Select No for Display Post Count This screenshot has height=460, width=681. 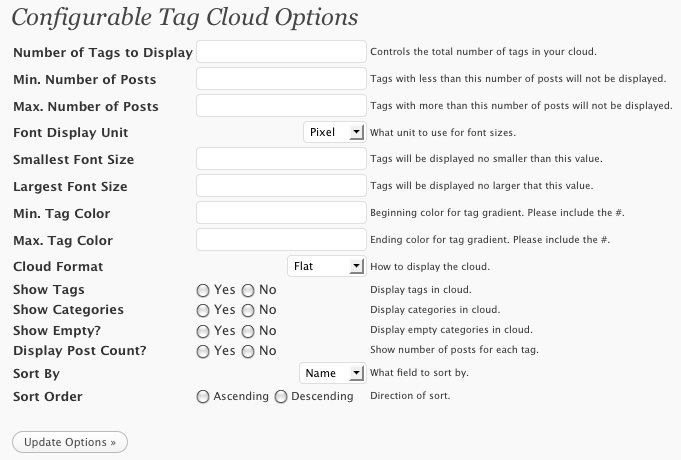point(248,351)
